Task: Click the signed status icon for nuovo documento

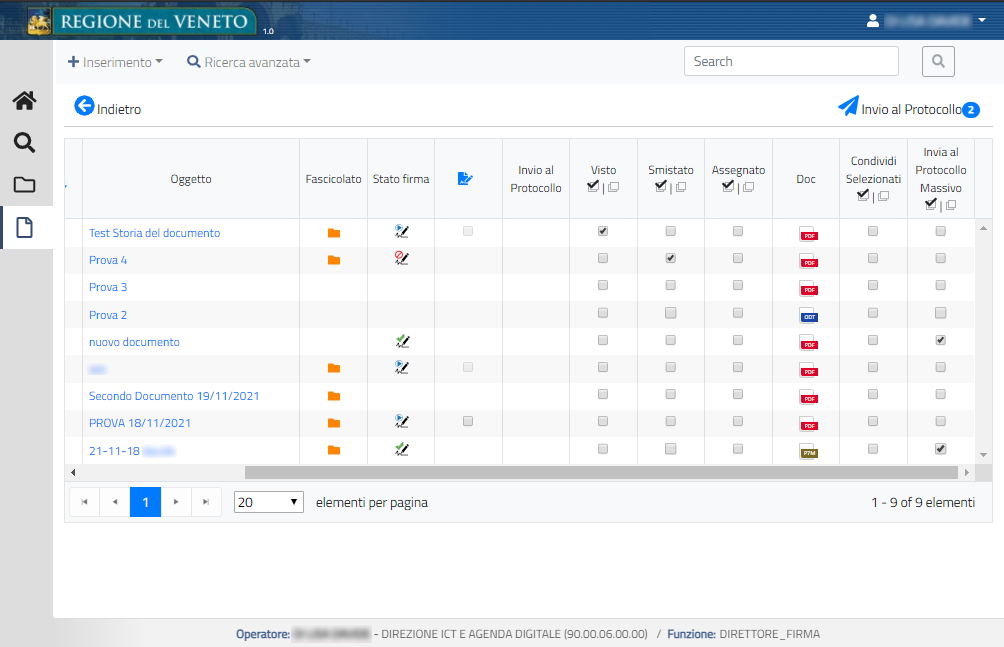Action: pyautogui.click(x=401, y=341)
